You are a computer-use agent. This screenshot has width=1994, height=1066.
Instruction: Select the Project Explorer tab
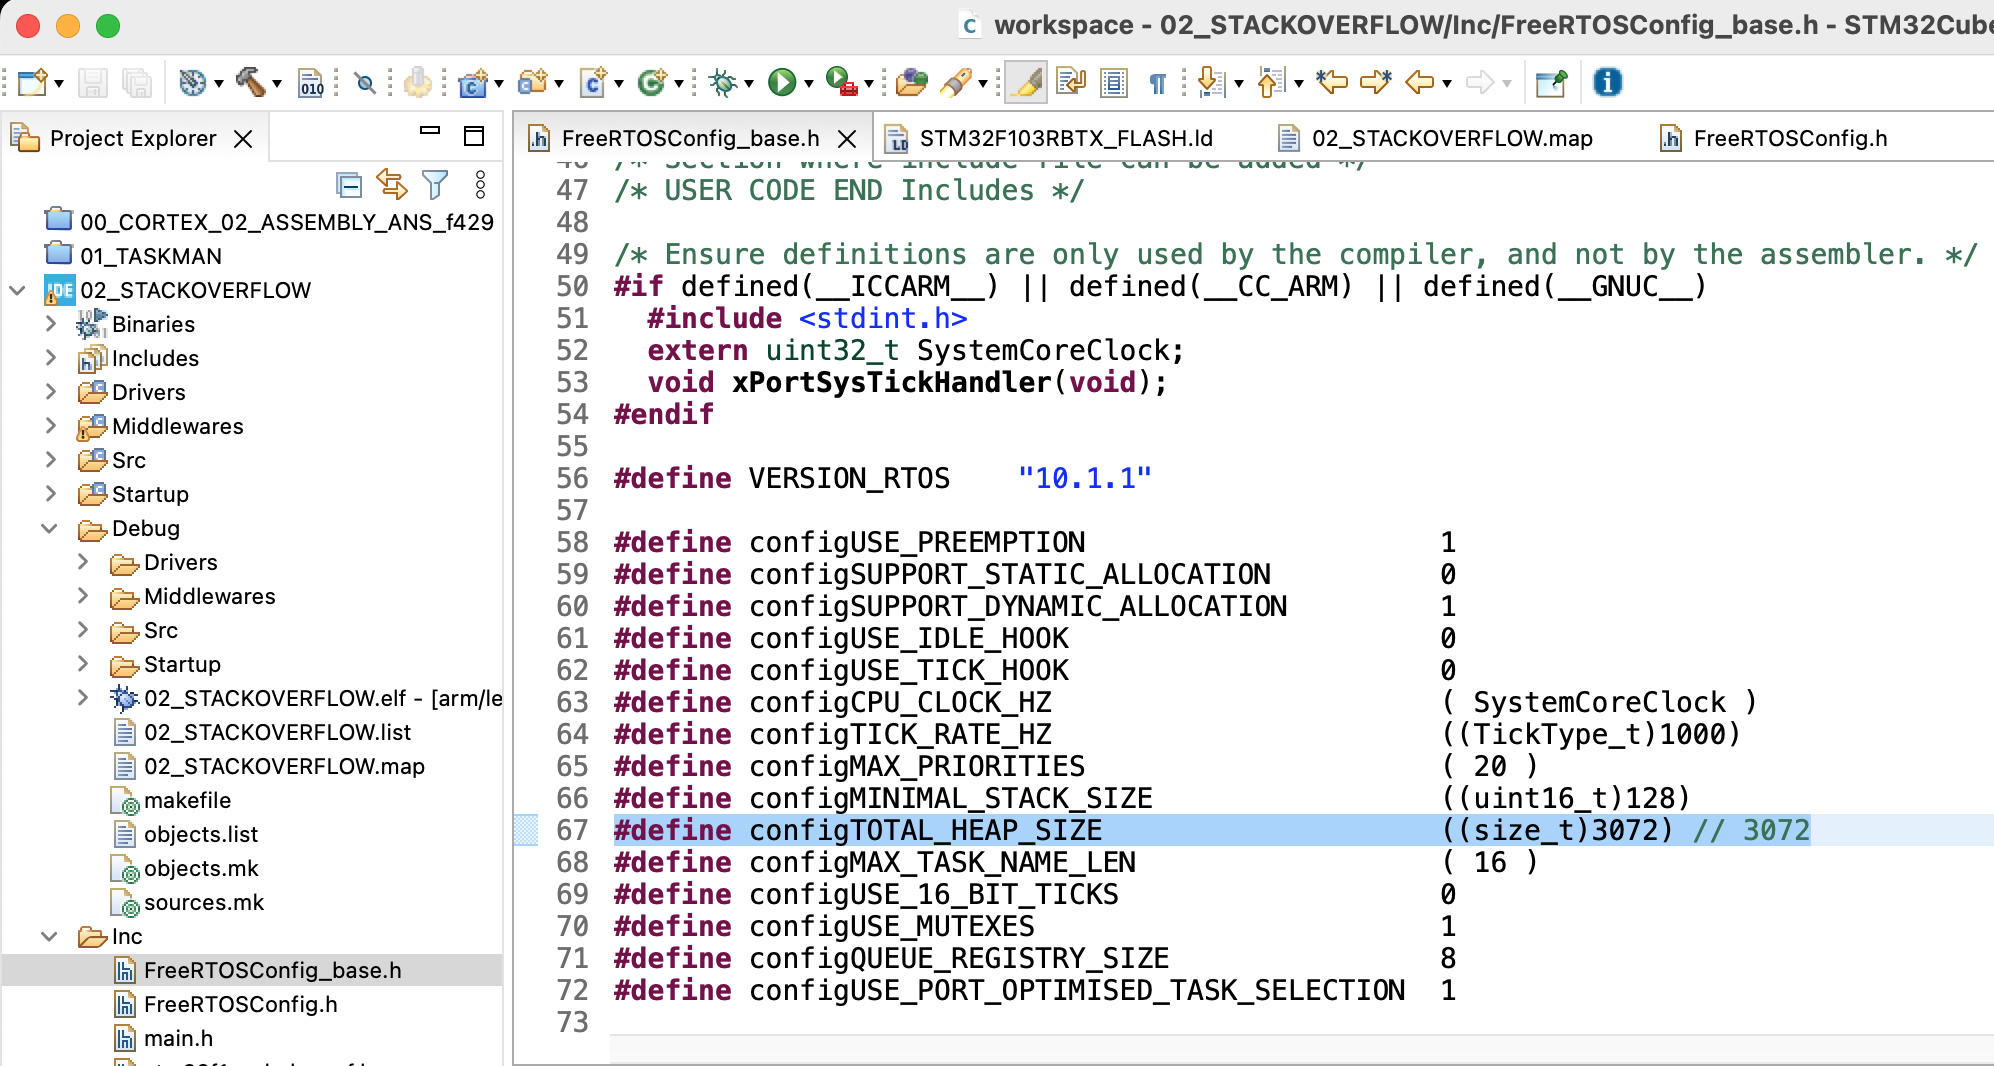tap(133, 138)
